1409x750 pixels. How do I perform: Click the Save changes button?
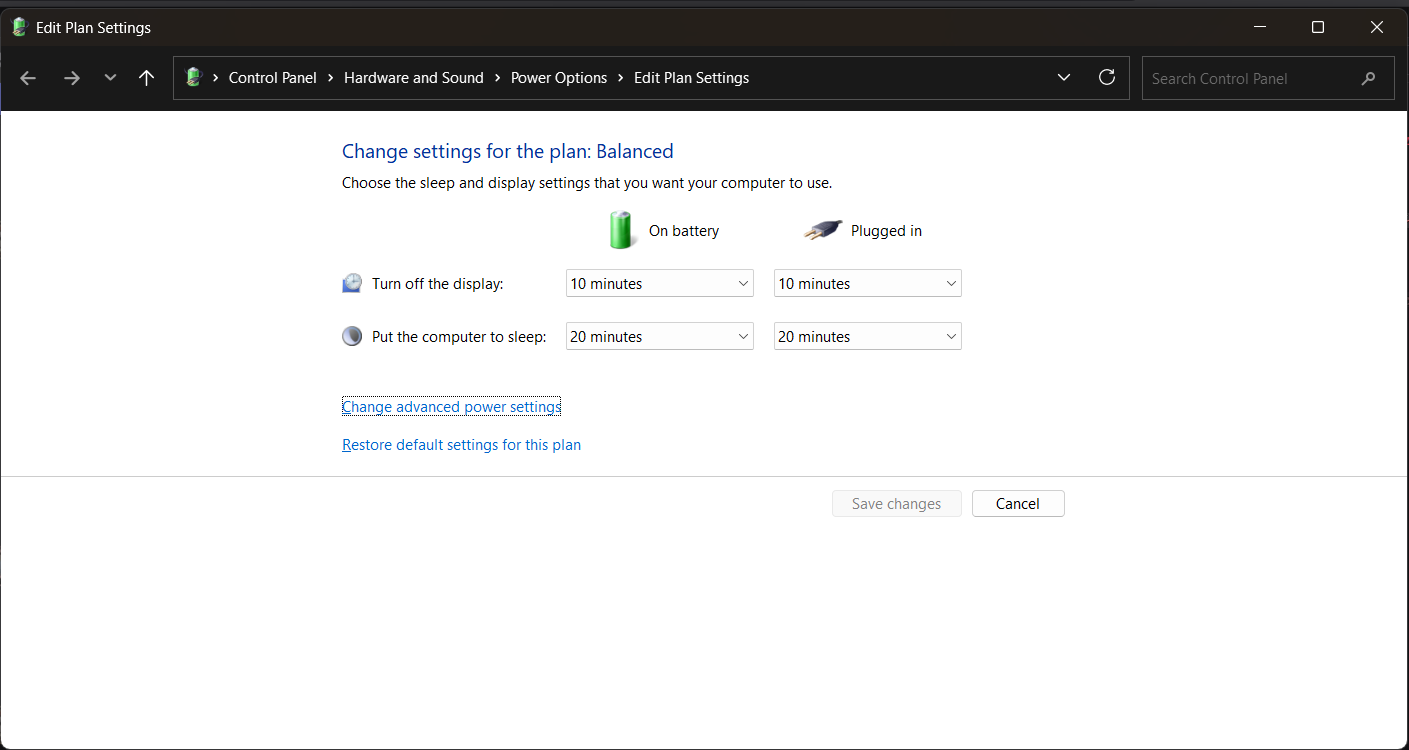pyautogui.click(x=897, y=504)
